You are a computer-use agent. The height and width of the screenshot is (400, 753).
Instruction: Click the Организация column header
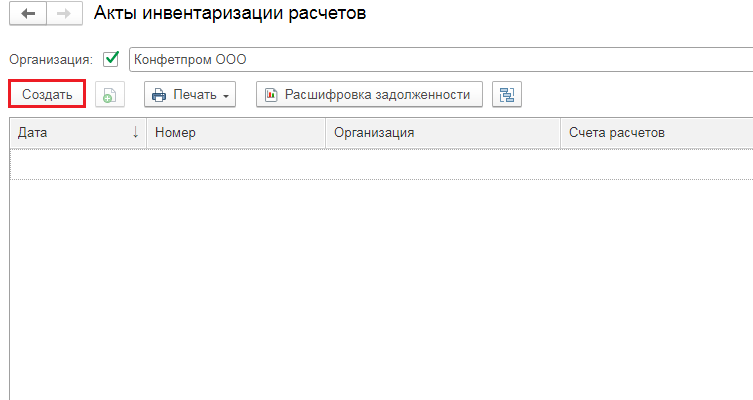point(441,132)
